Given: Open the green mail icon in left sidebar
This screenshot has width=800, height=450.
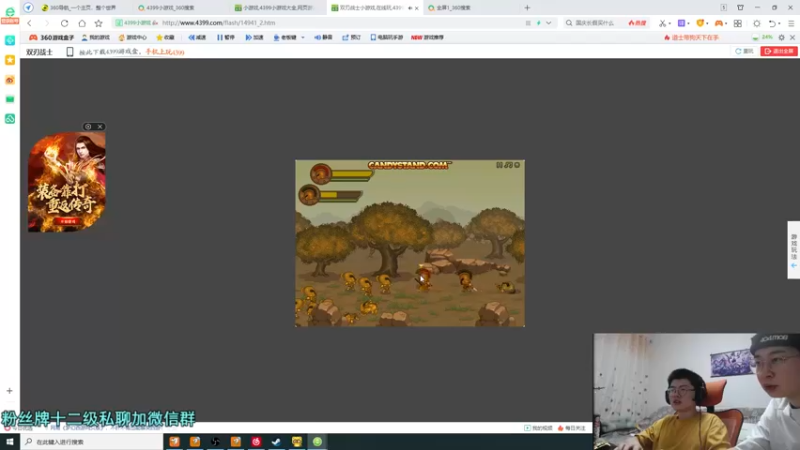Looking at the screenshot, I should tap(10, 99).
